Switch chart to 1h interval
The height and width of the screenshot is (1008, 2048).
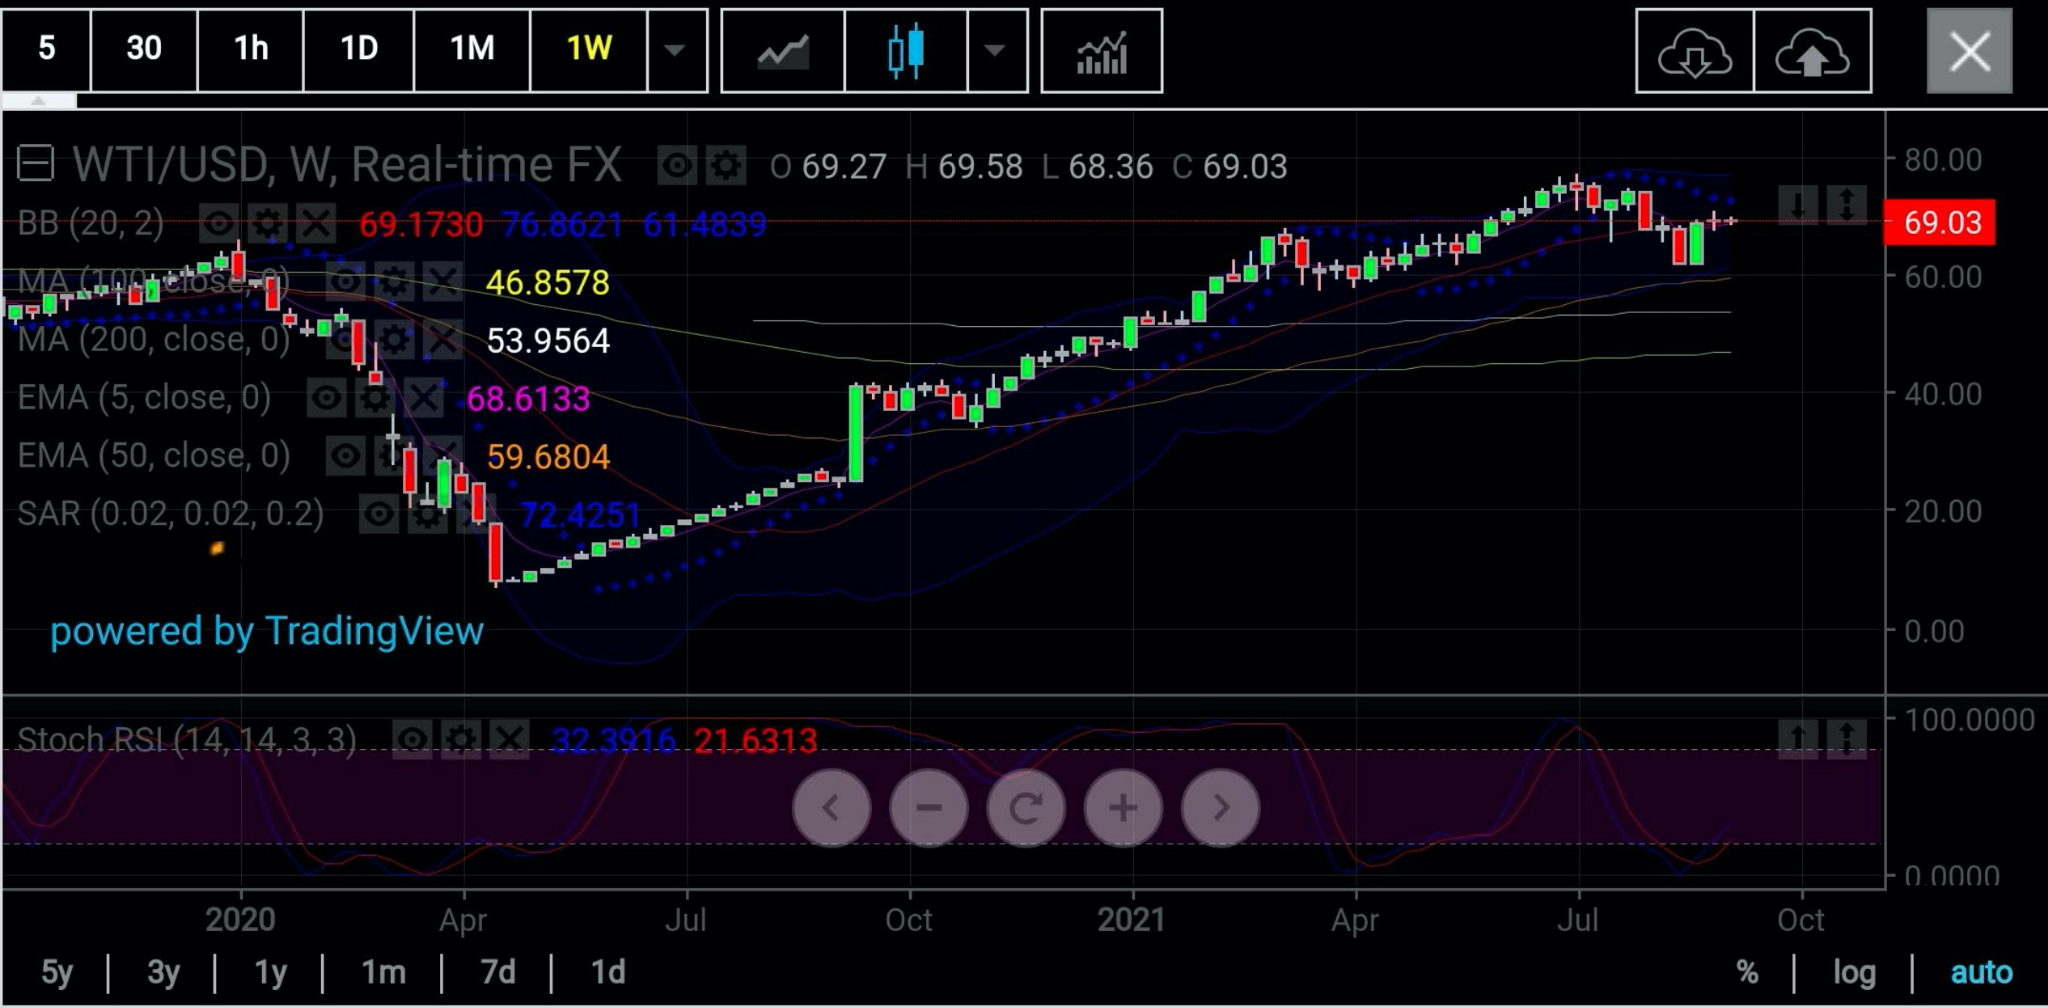pyautogui.click(x=251, y=49)
